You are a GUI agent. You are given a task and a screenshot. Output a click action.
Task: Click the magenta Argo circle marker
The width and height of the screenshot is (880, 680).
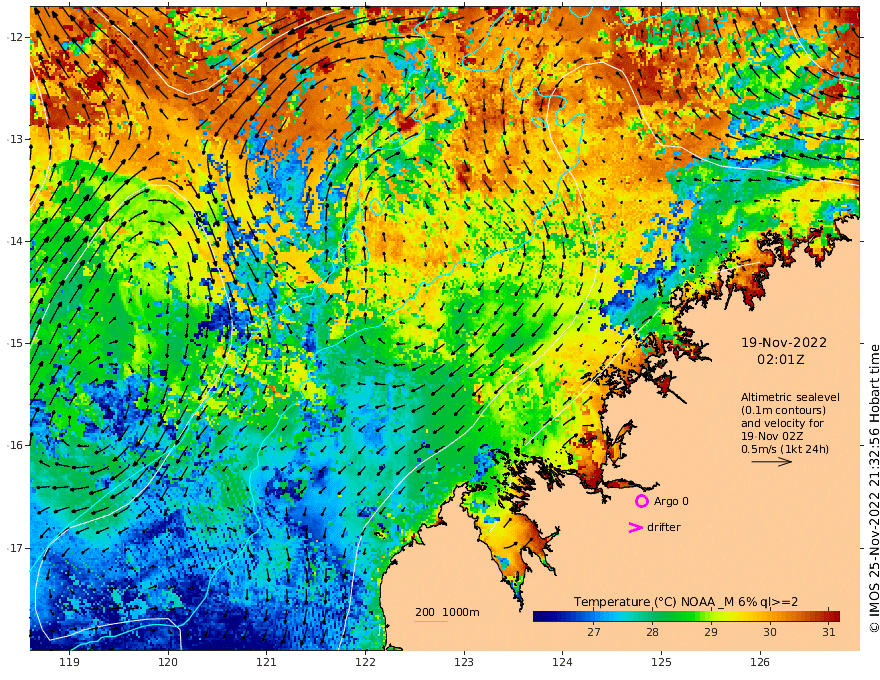(x=641, y=501)
